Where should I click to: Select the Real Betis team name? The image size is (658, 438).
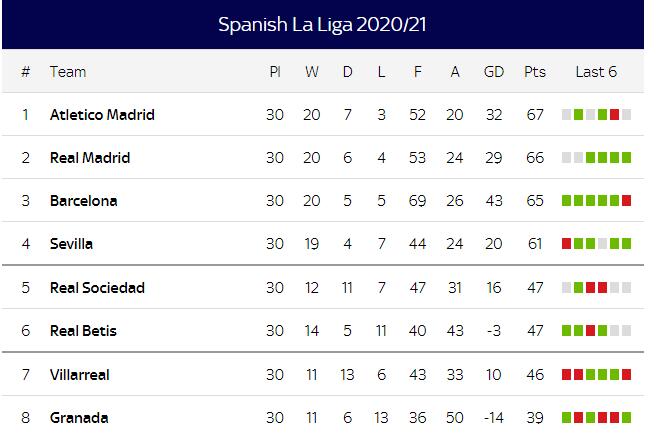(83, 331)
